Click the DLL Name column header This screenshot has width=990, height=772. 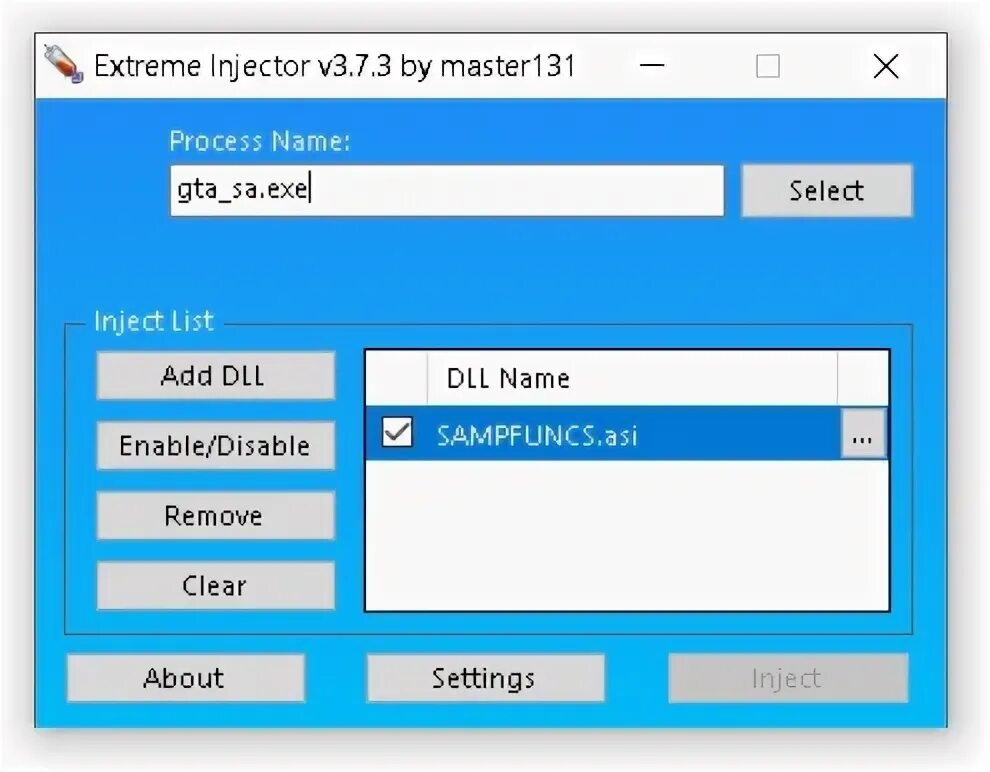pyautogui.click(x=633, y=378)
